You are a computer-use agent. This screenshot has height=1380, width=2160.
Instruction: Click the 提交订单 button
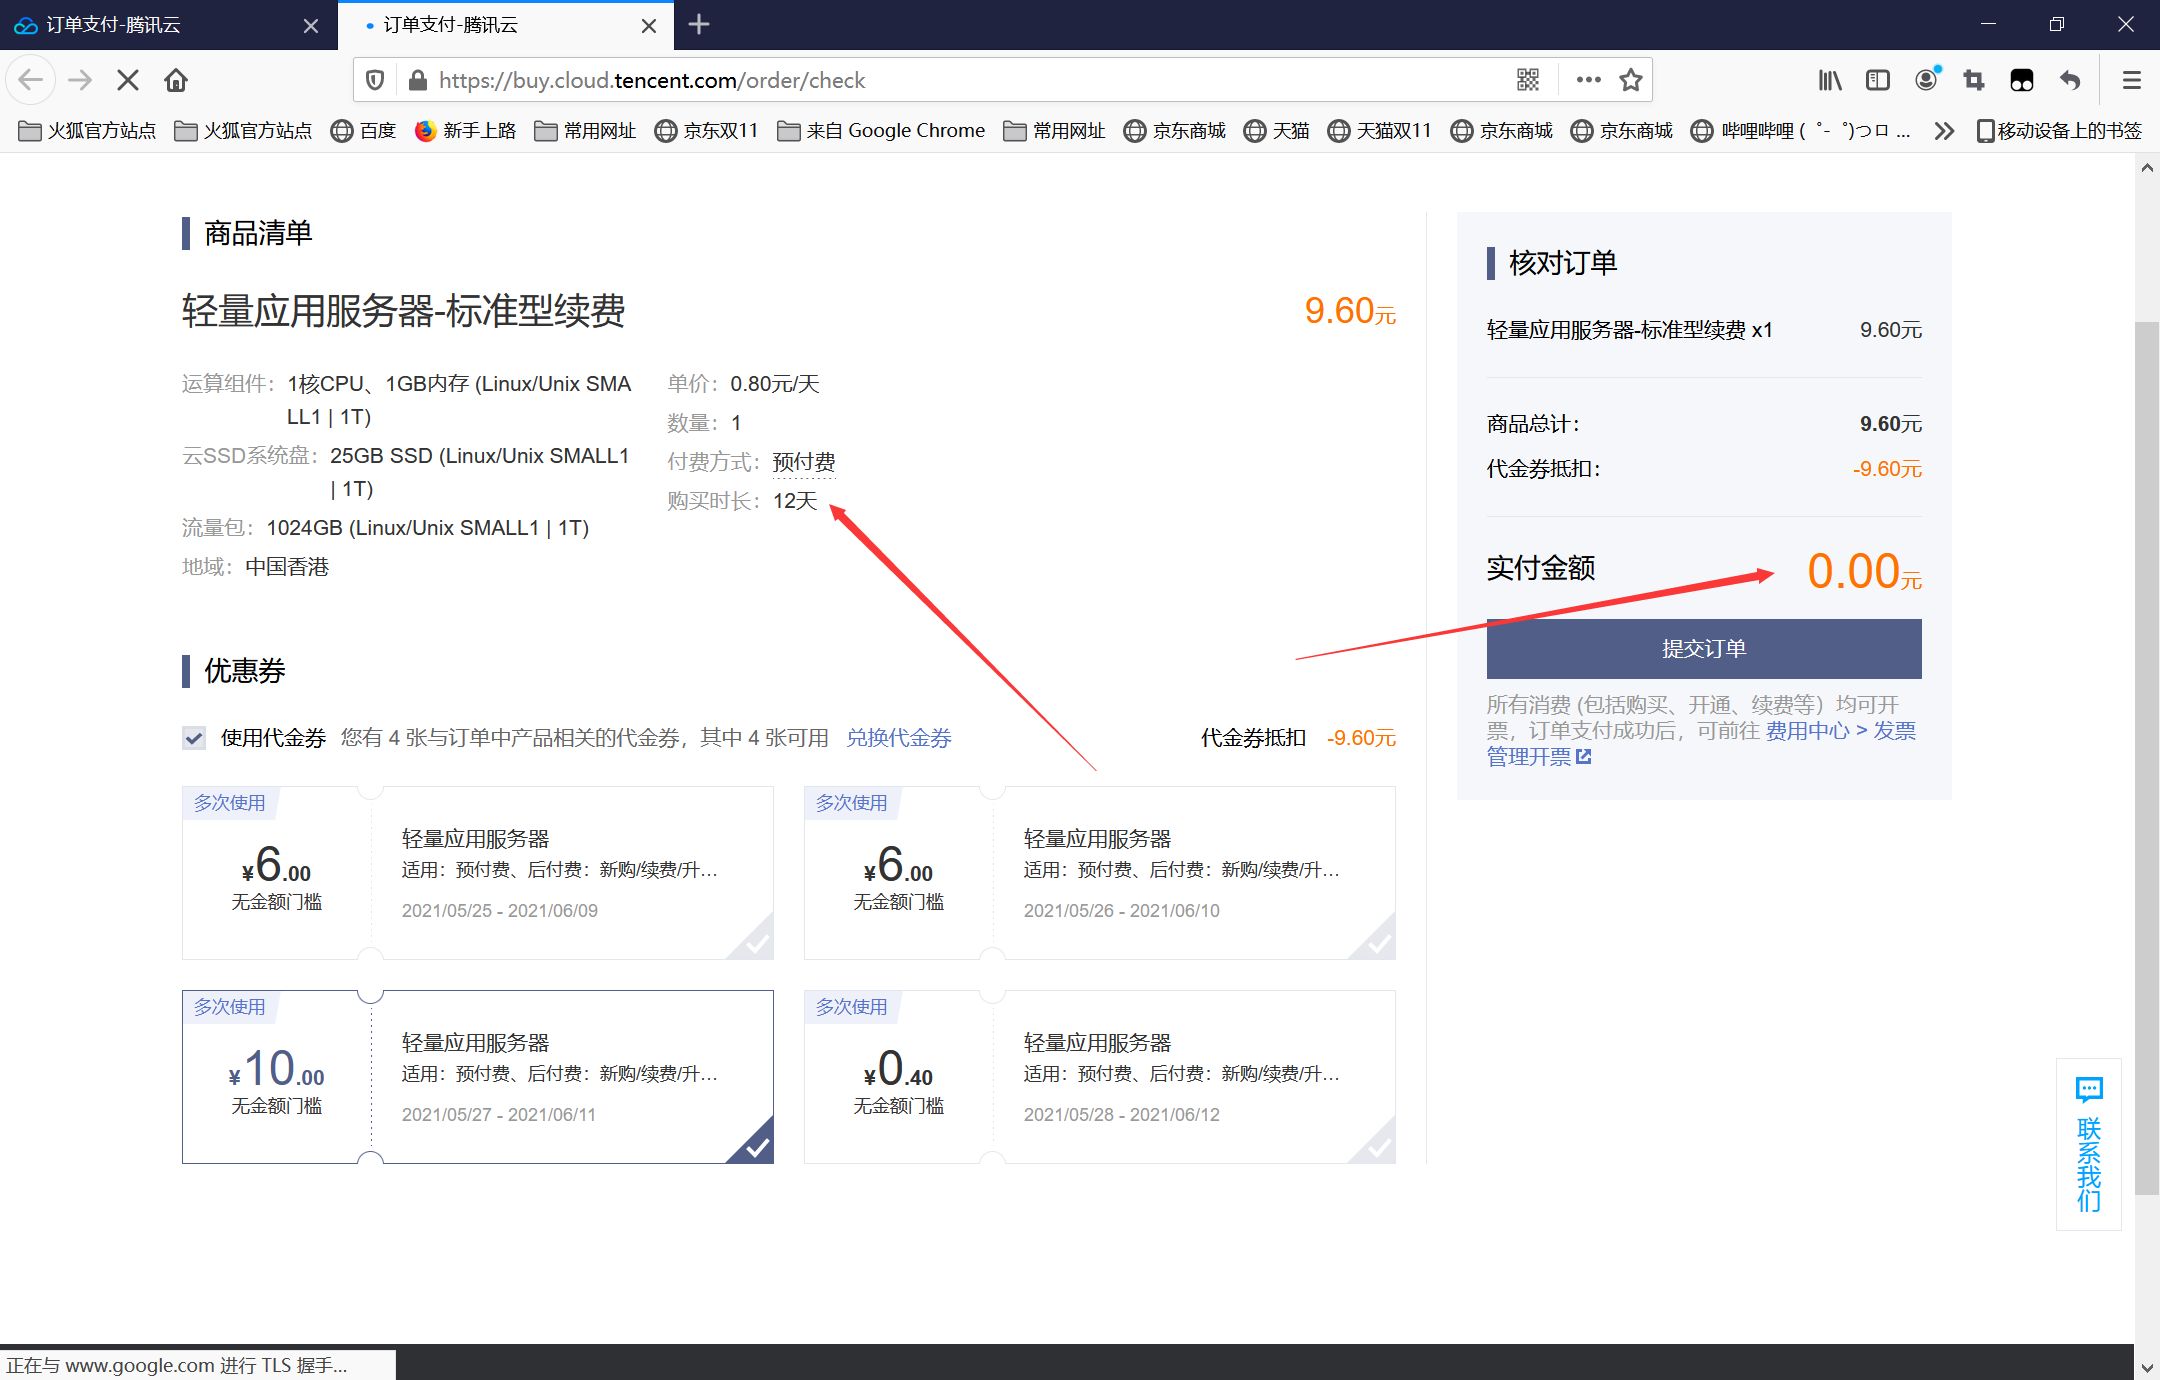click(1703, 649)
